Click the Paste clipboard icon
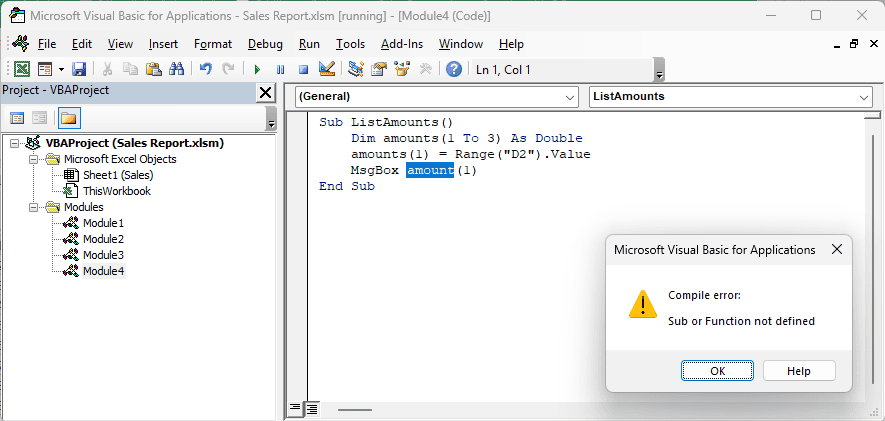Viewport: 885px width, 421px height. coord(154,69)
